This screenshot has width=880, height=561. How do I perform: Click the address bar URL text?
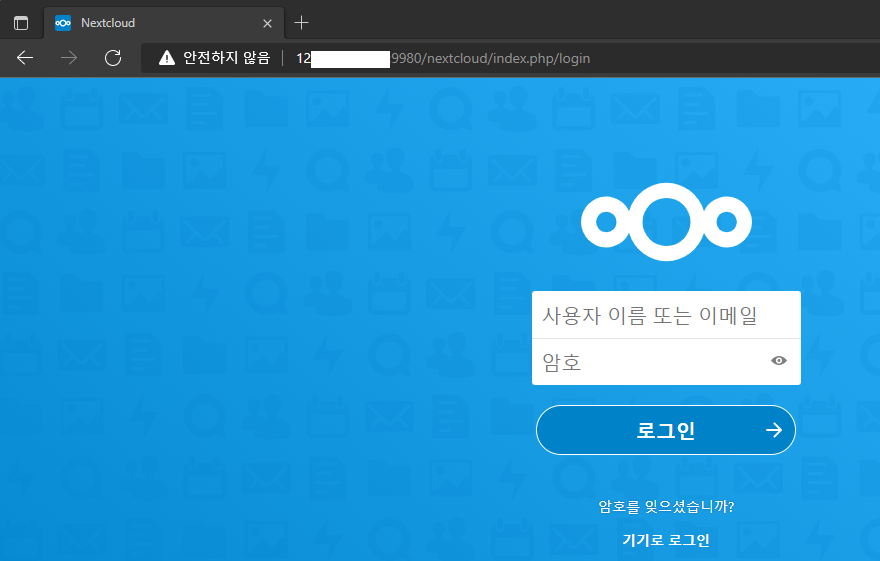click(x=443, y=58)
